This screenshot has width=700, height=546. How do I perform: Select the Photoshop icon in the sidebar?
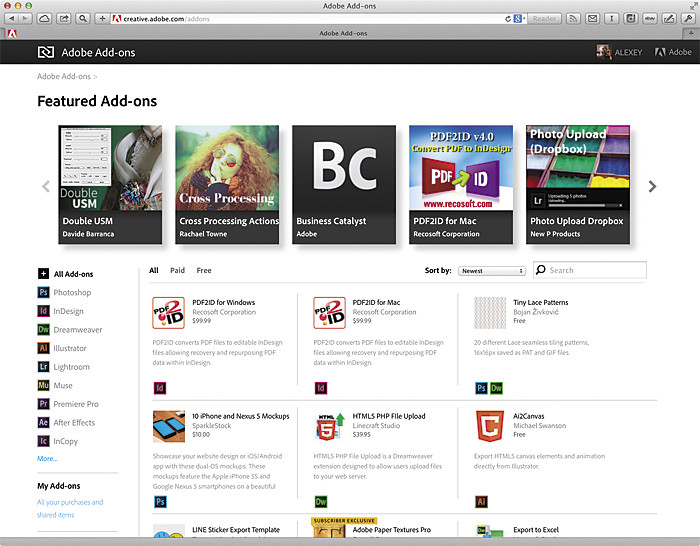43,292
